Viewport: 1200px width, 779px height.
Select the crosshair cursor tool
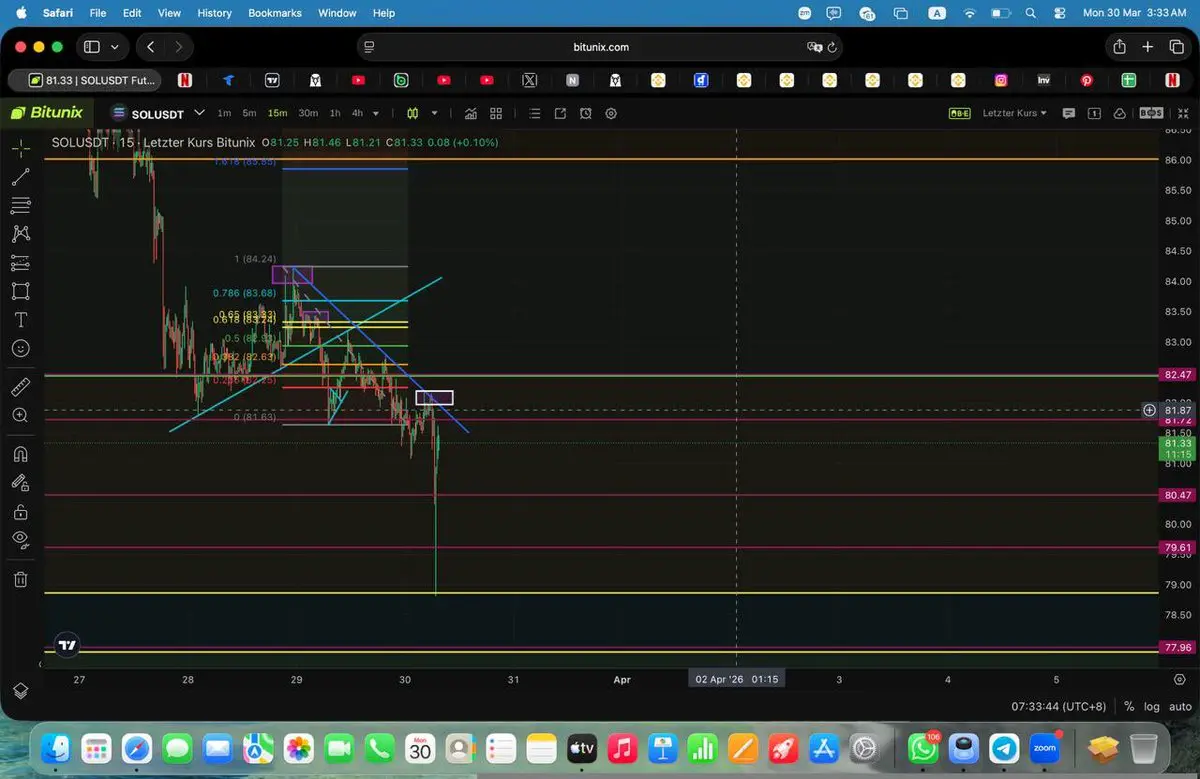click(x=20, y=148)
